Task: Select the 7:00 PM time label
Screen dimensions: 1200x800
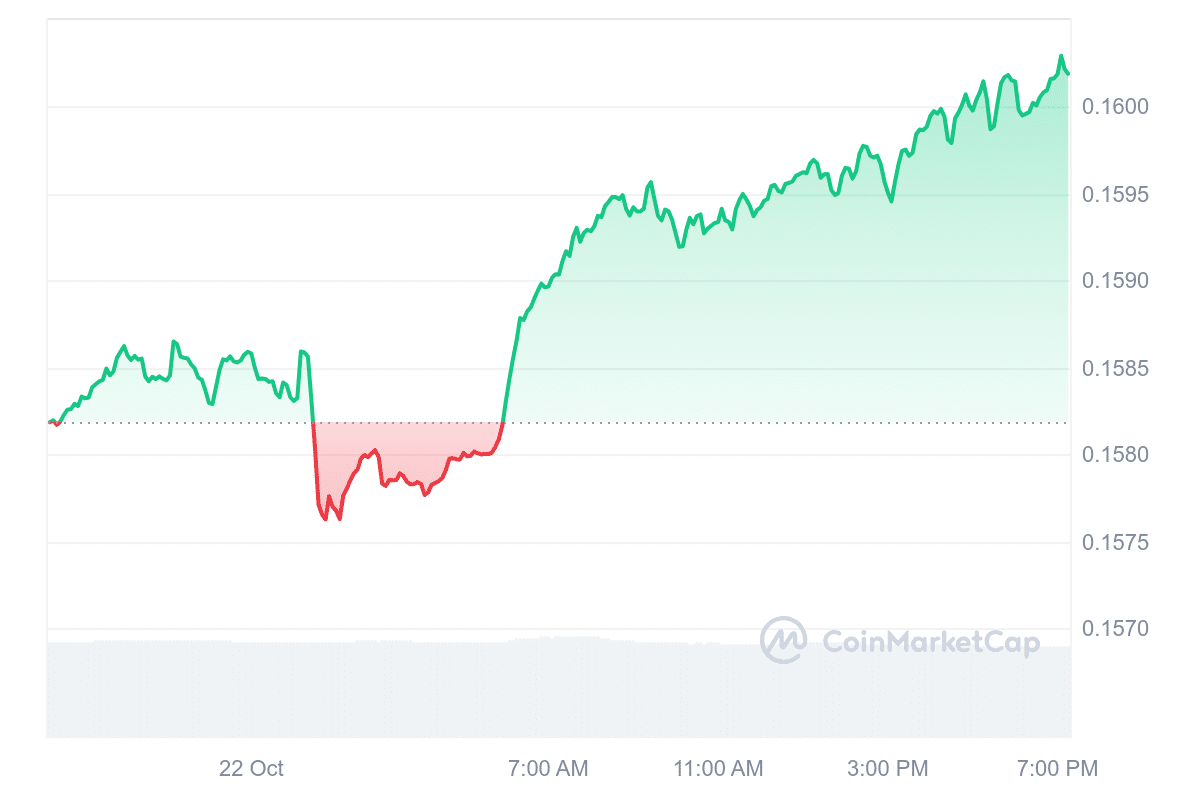Action: (1057, 769)
